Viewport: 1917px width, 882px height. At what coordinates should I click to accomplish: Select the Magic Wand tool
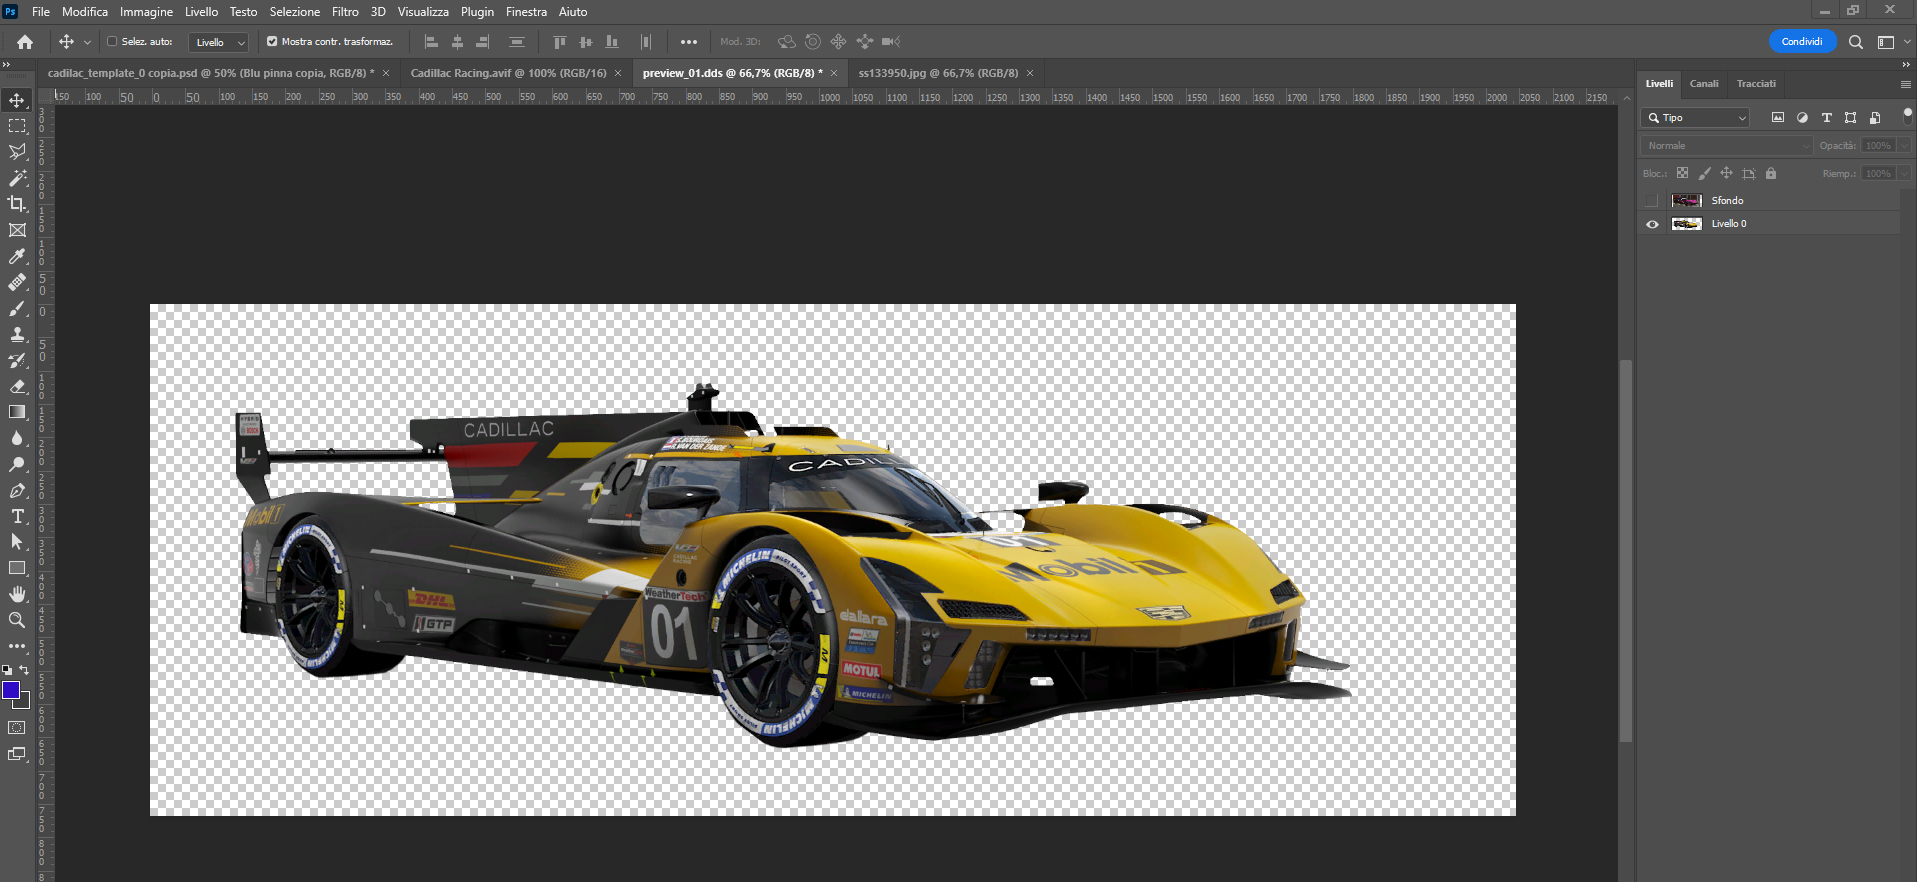[17, 178]
